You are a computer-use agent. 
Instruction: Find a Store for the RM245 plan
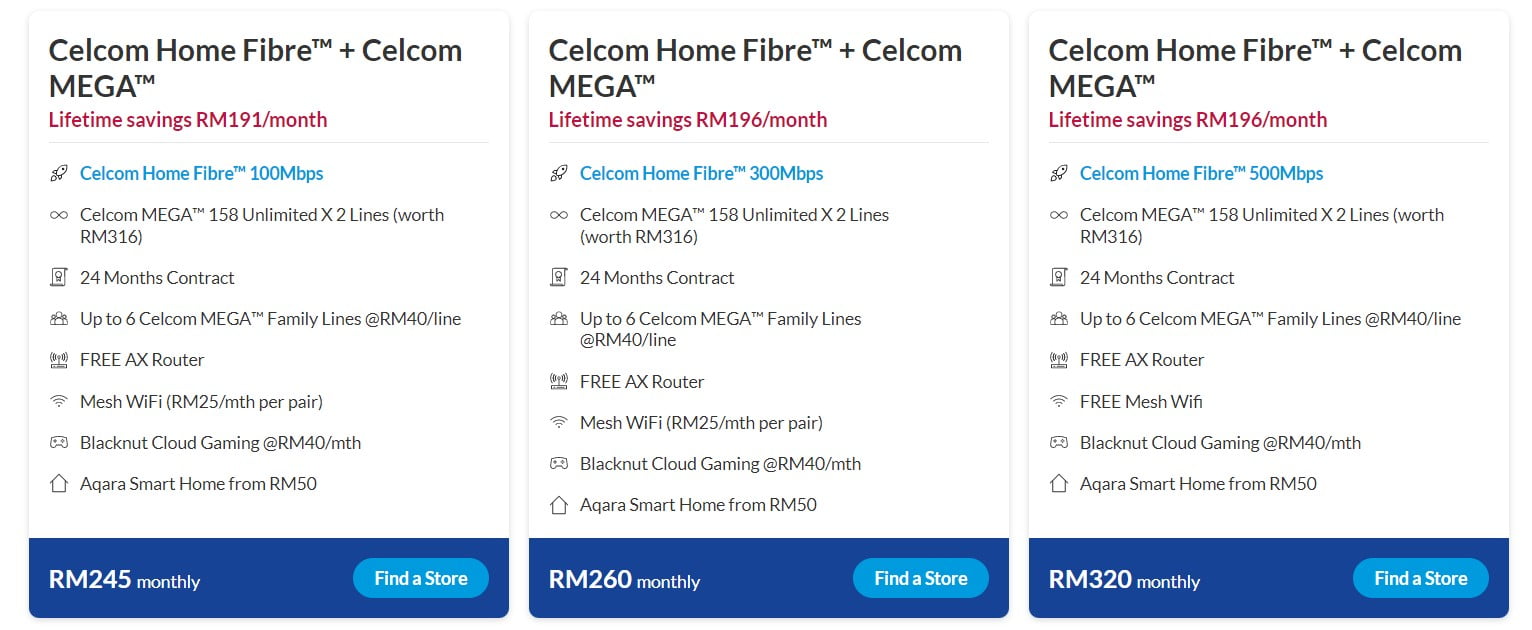click(x=421, y=578)
